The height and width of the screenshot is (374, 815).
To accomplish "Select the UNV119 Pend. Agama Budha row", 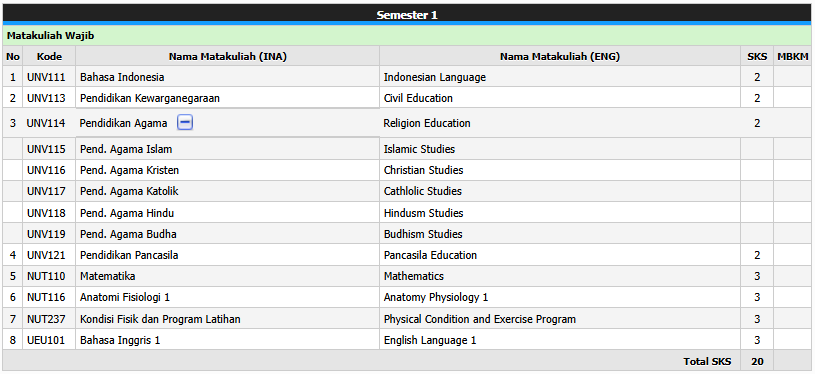I will 407,234.
